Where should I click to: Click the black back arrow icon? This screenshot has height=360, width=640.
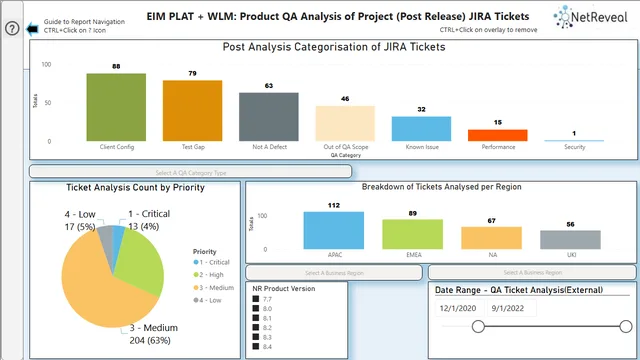coord(32,29)
